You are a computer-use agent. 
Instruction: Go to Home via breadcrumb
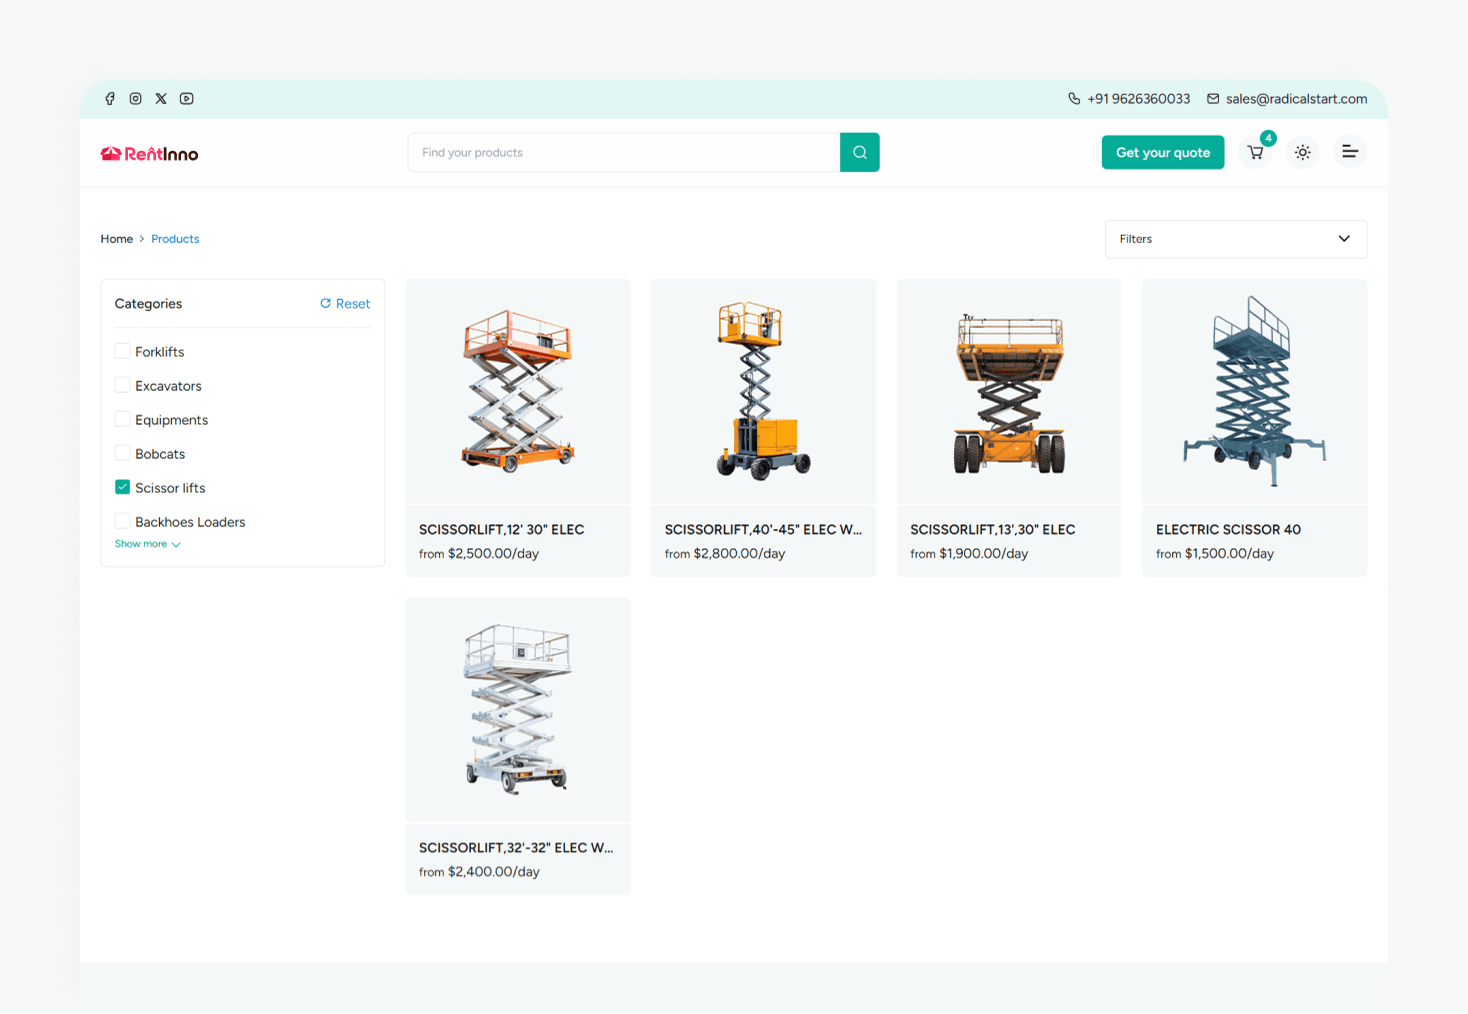116,239
